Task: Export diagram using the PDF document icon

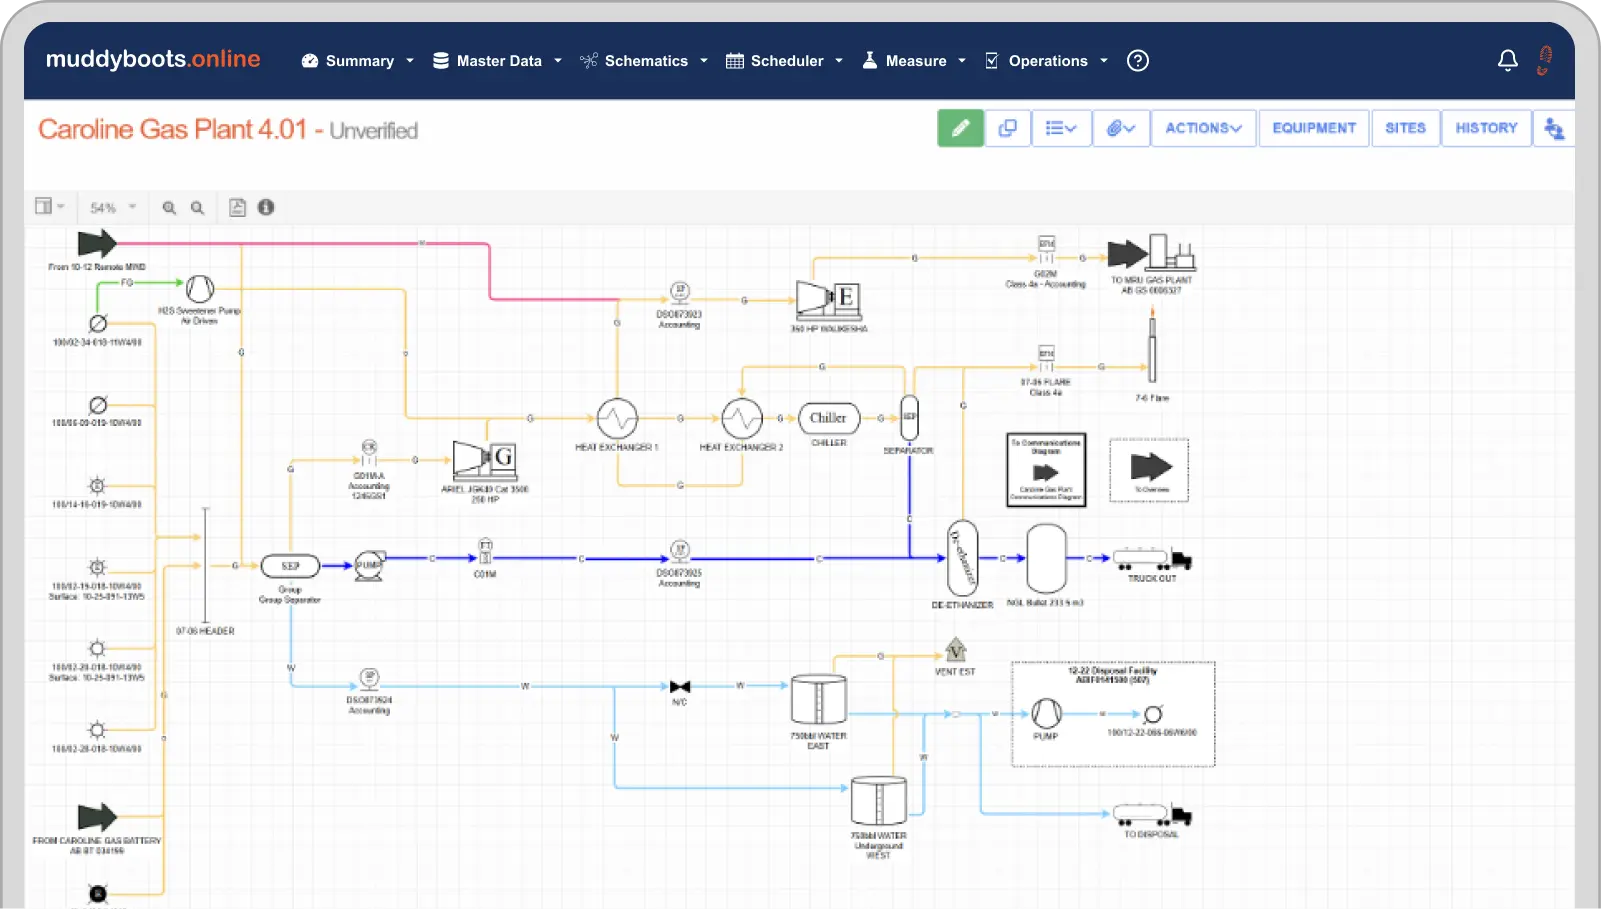Action: point(237,207)
